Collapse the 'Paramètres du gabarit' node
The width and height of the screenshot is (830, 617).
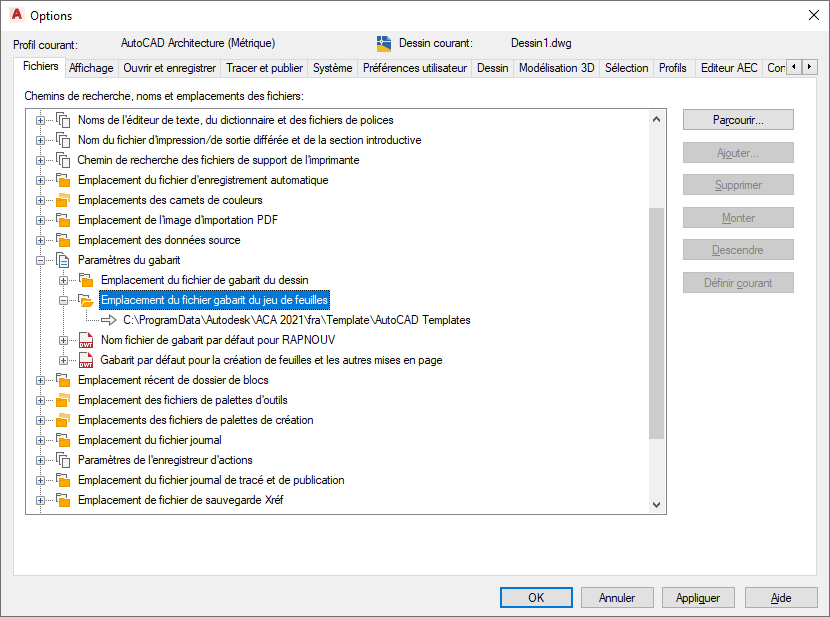40,260
